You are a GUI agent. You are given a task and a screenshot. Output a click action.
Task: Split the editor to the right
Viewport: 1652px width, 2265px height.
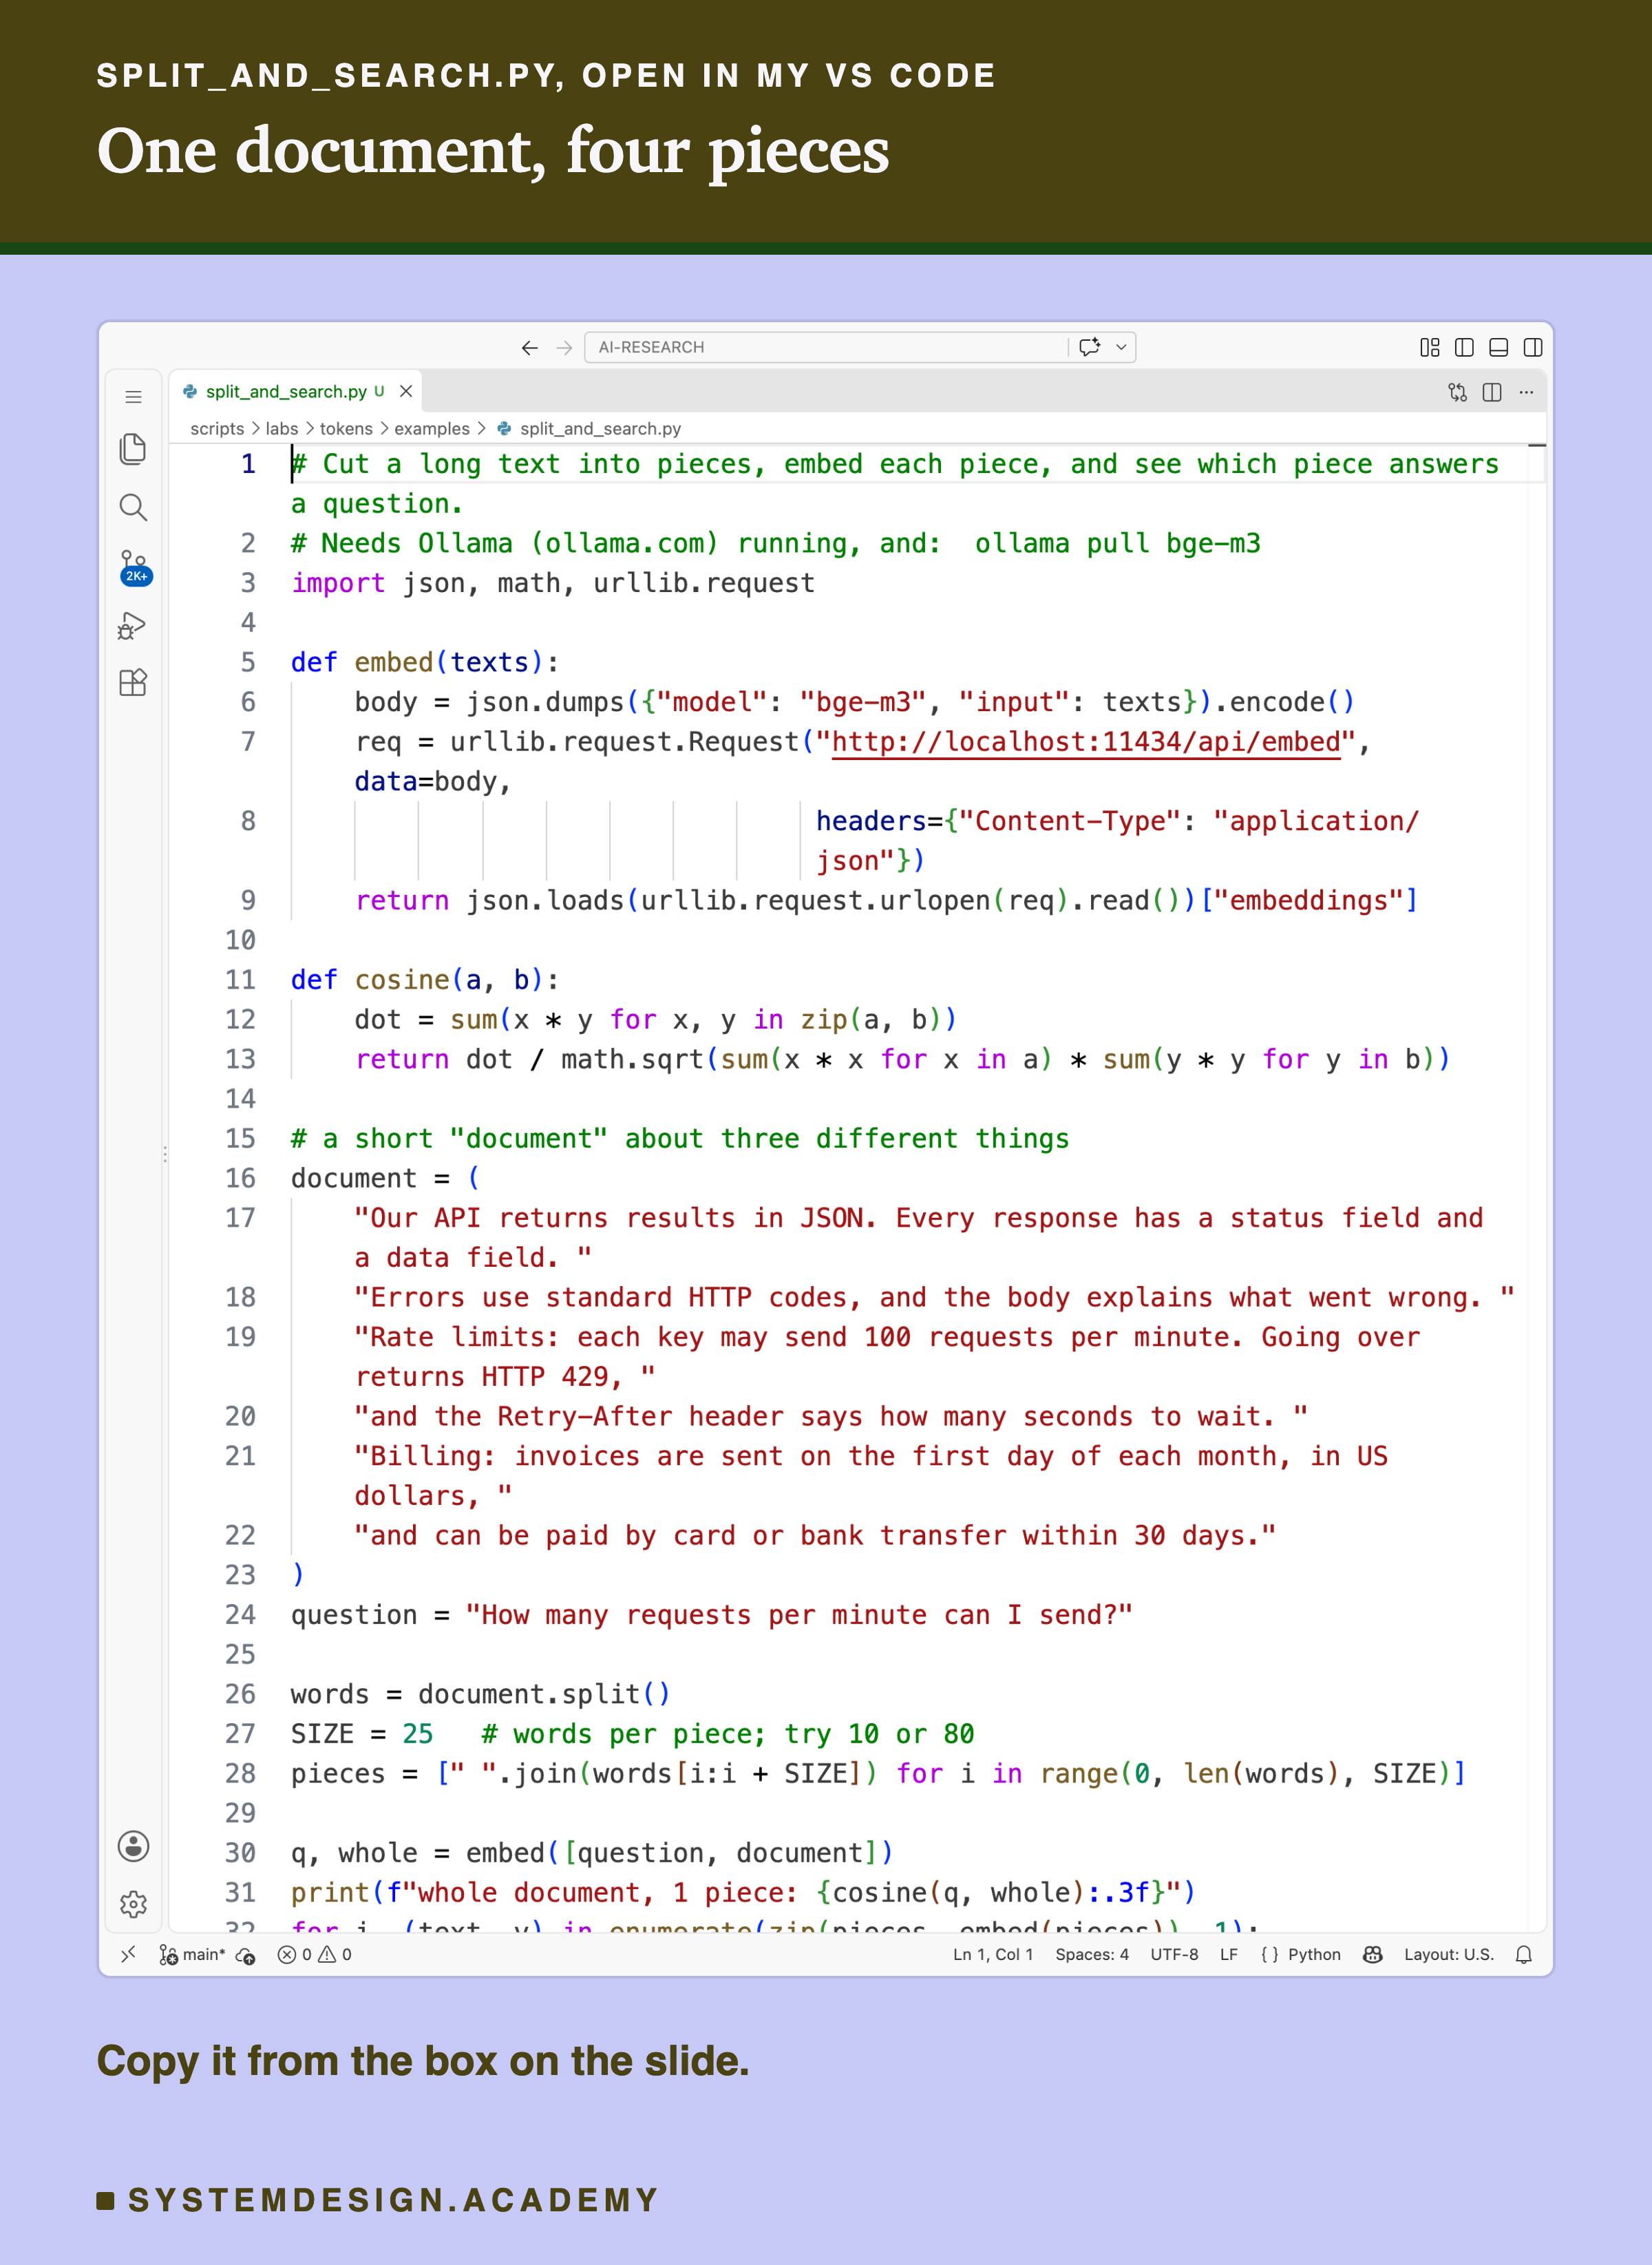click(1492, 392)
